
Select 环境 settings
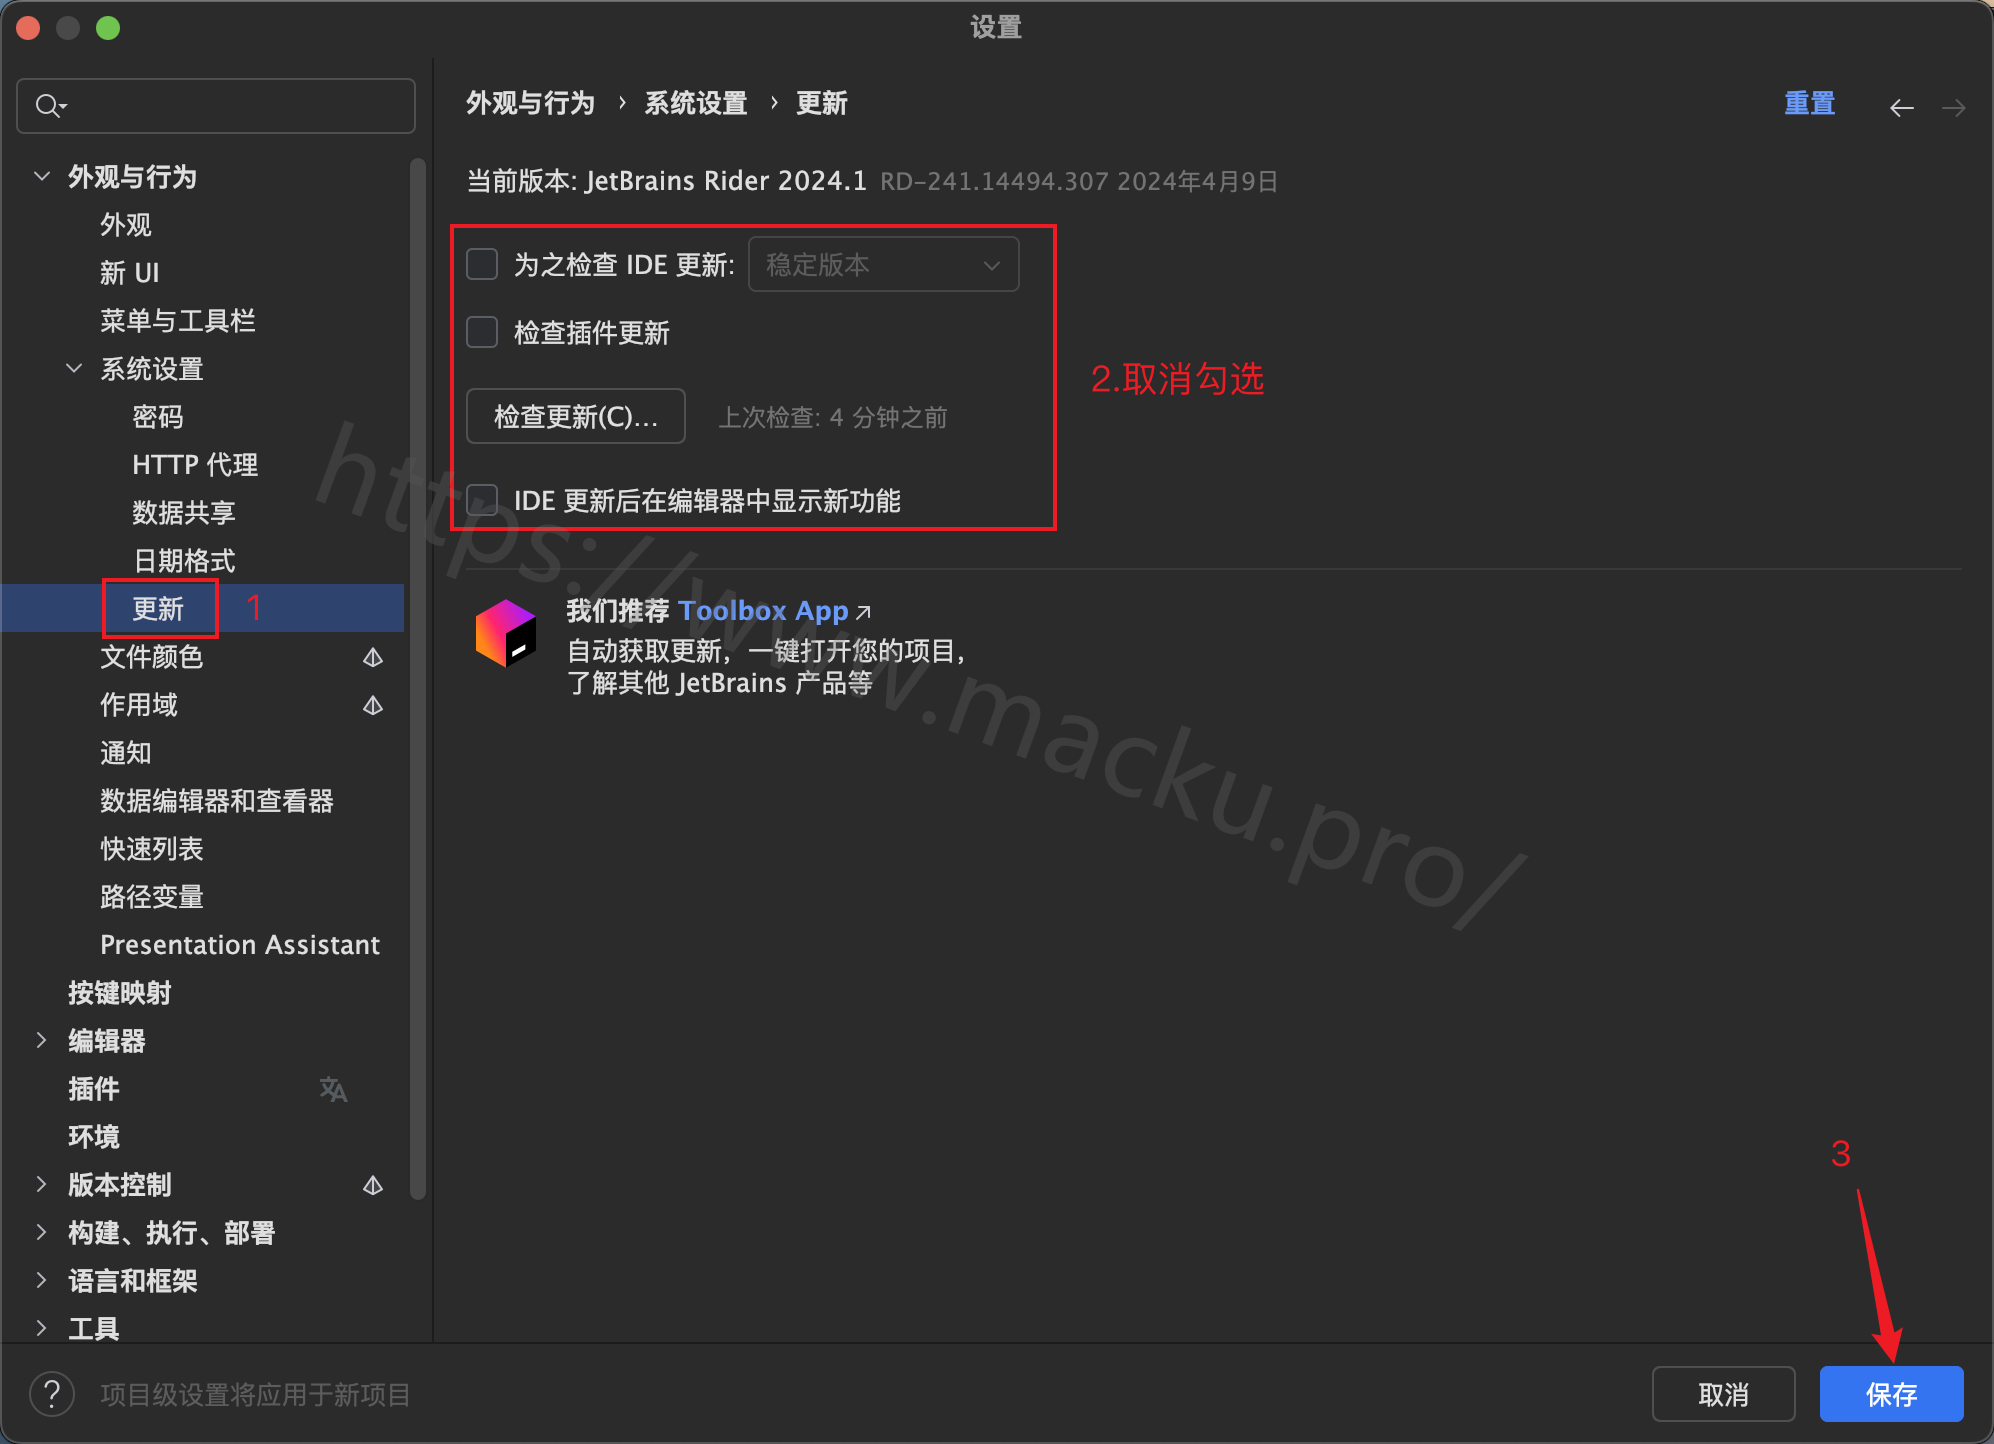coord(94,1137)
